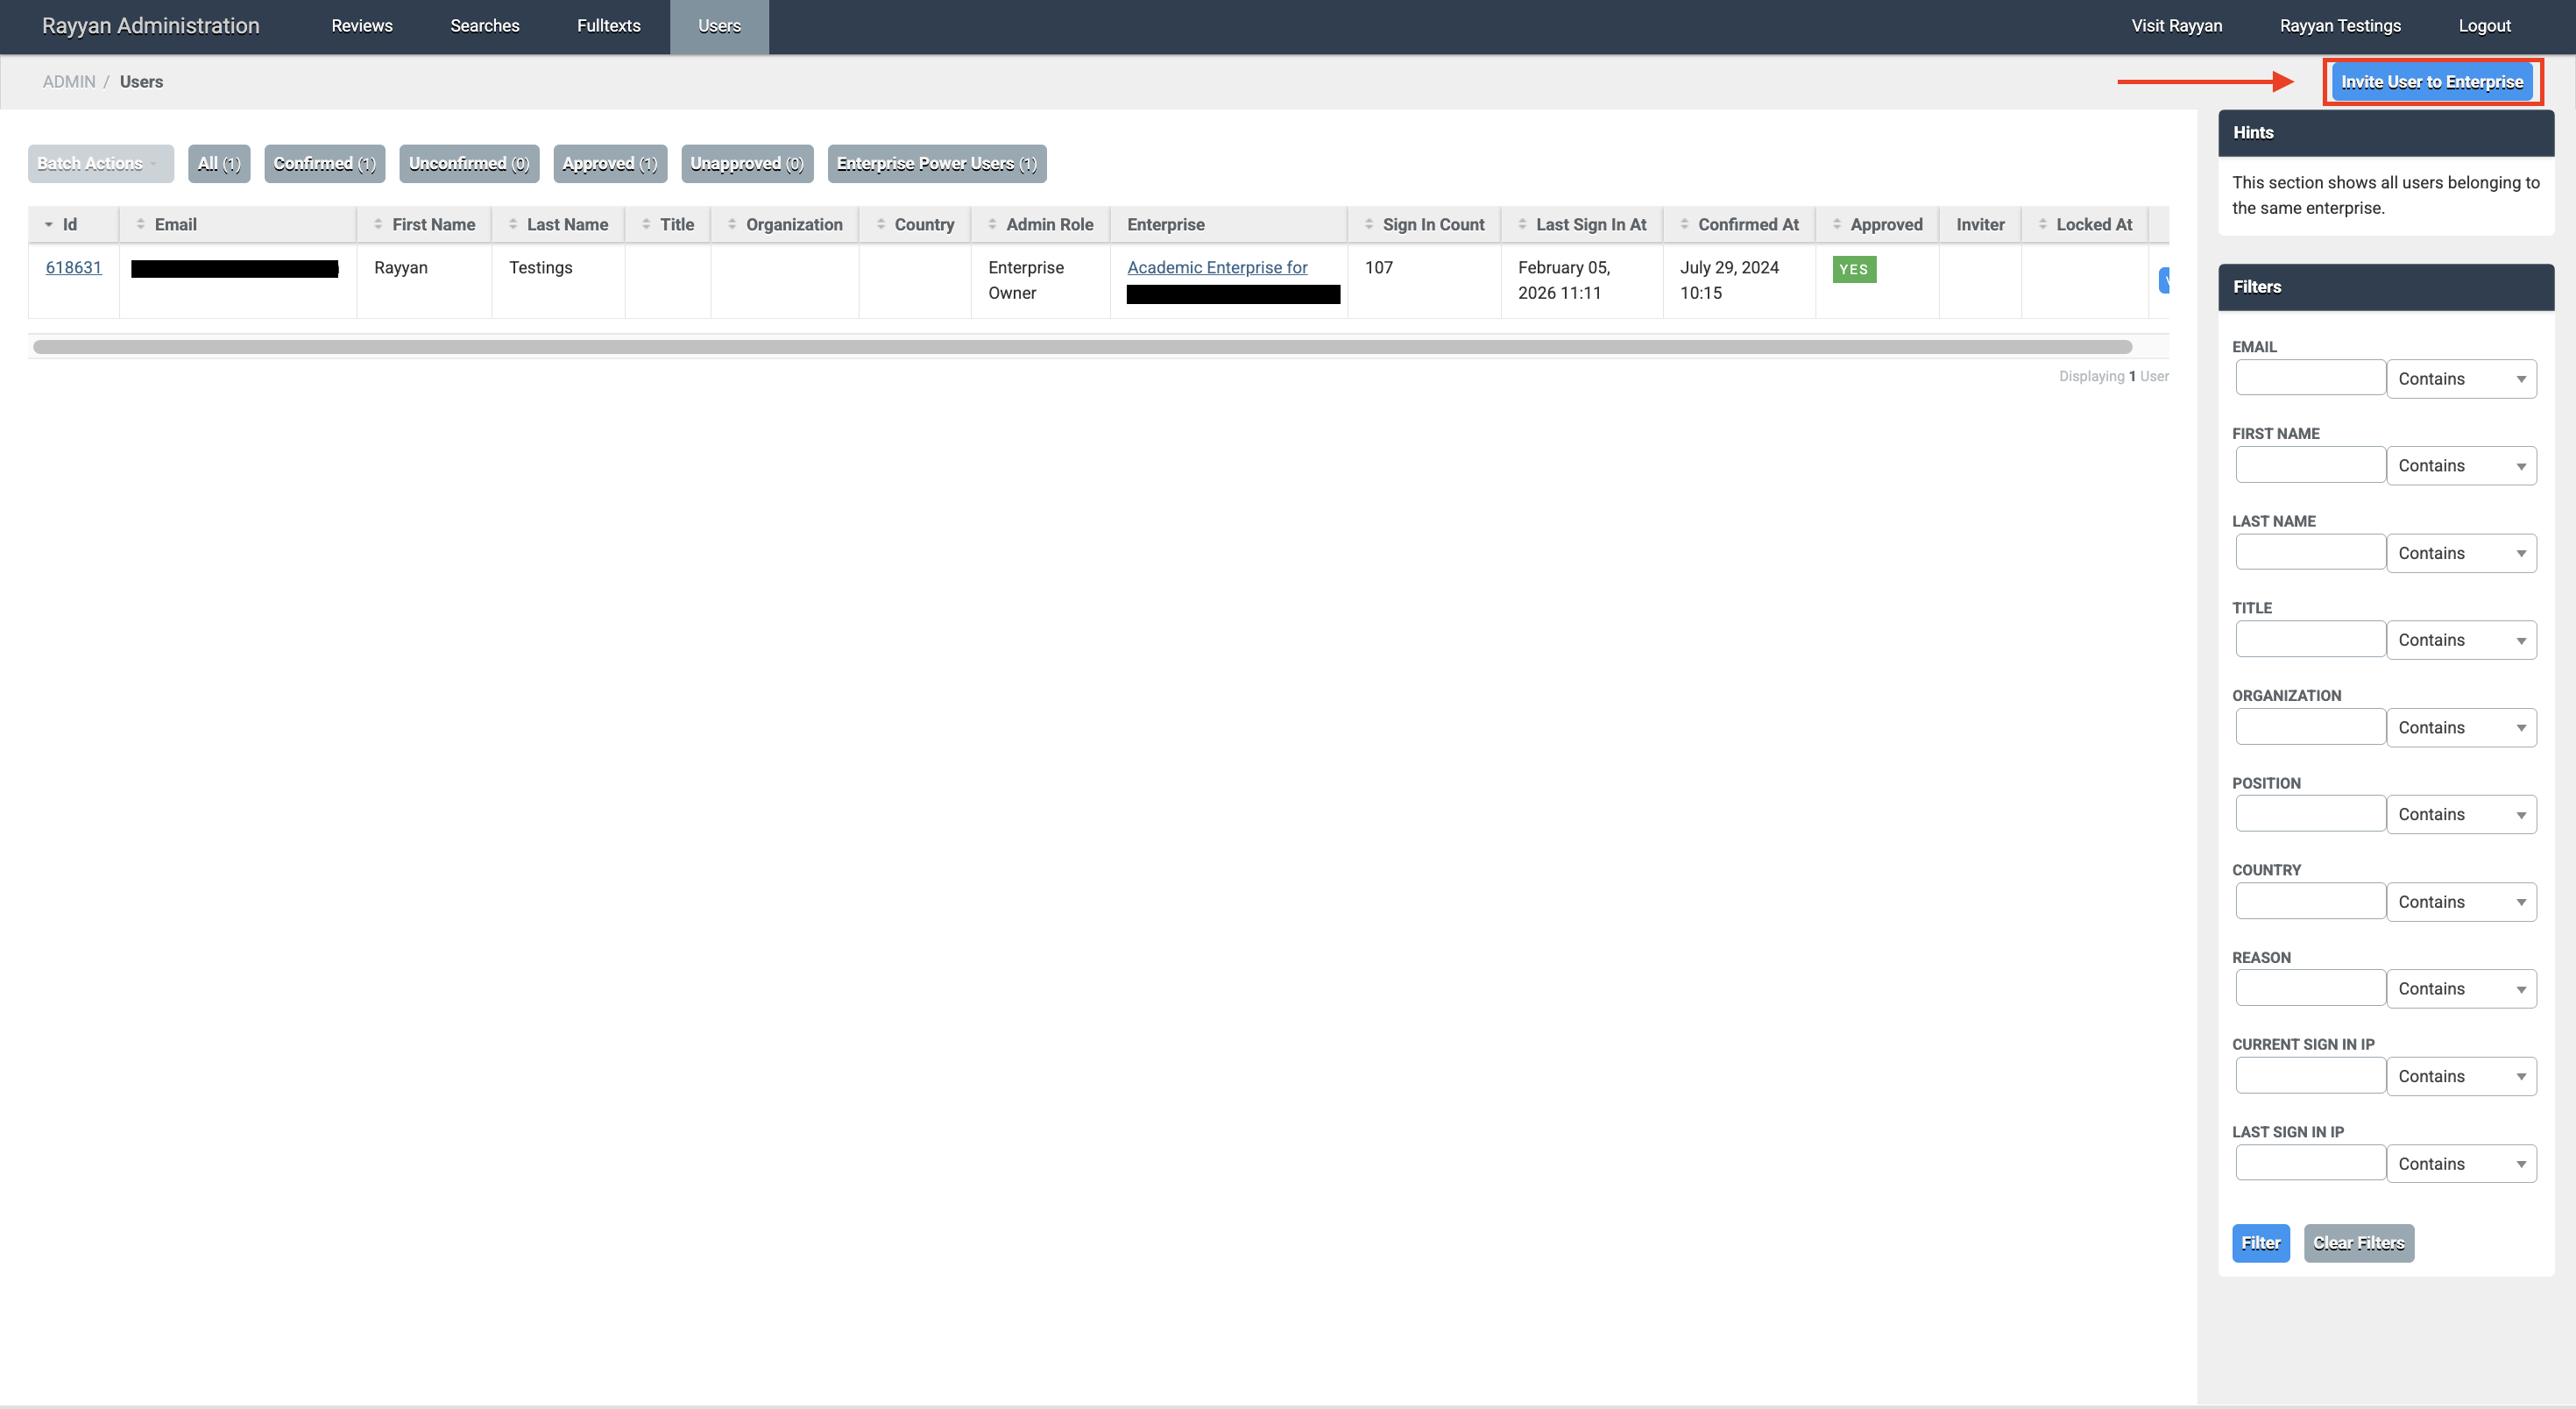Sort table by Email column
The height and width of the screenshot is (1409, 2576).
[x=175, y=225]
